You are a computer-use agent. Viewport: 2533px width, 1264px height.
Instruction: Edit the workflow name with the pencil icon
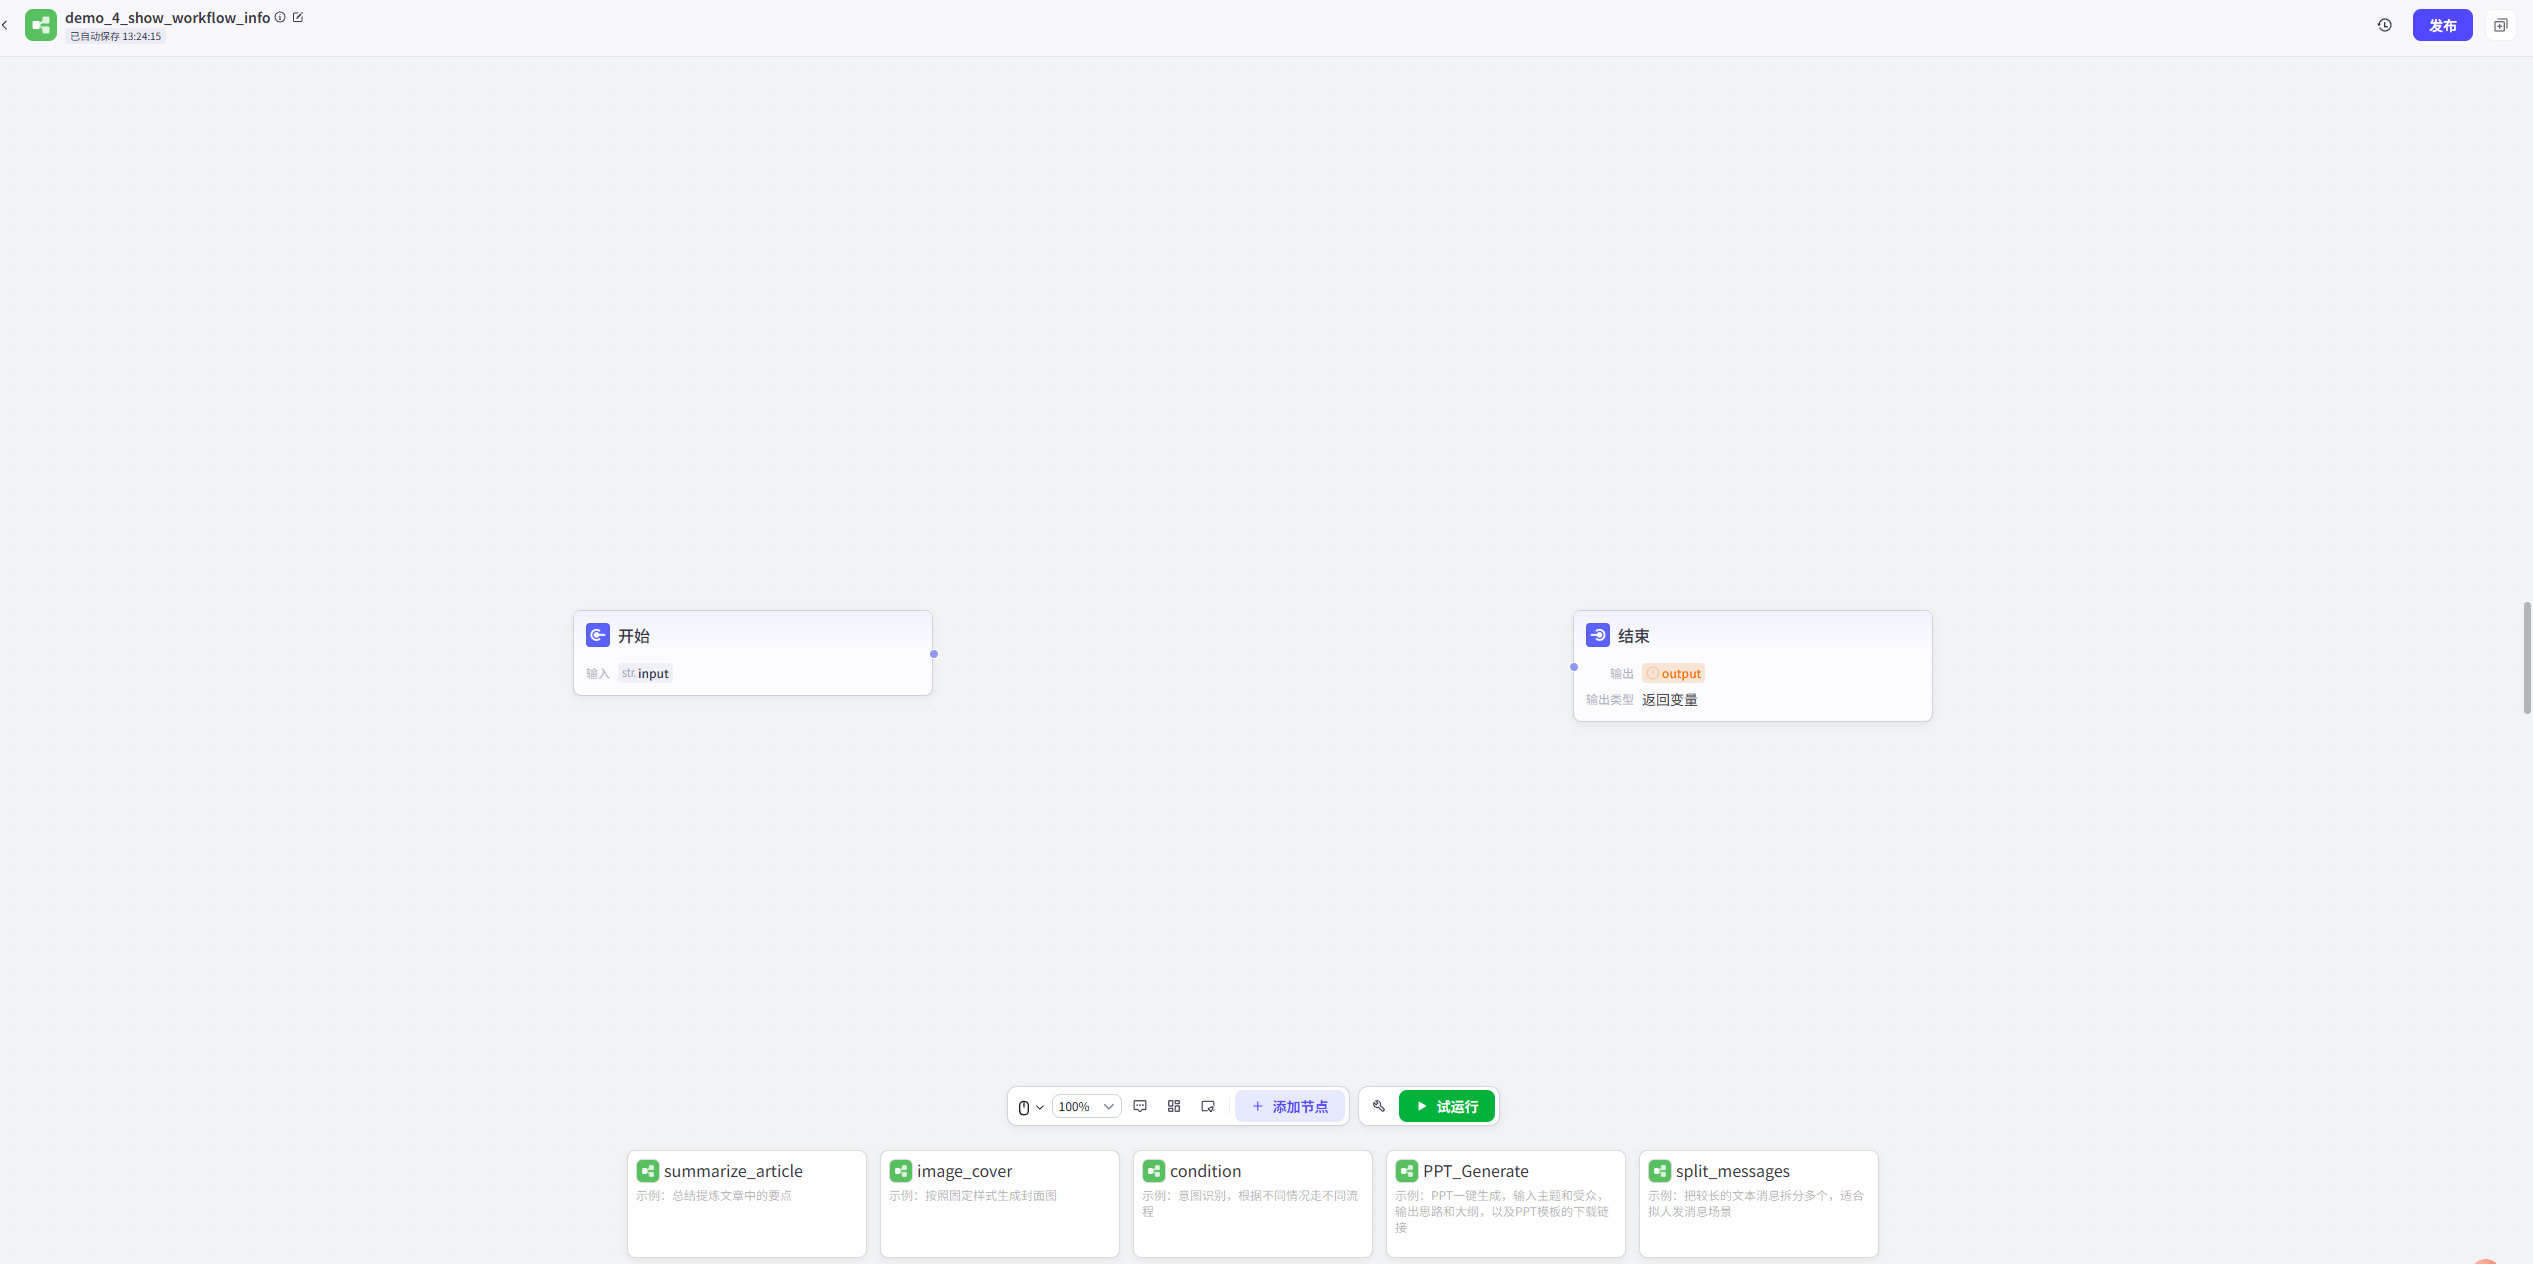298,17
